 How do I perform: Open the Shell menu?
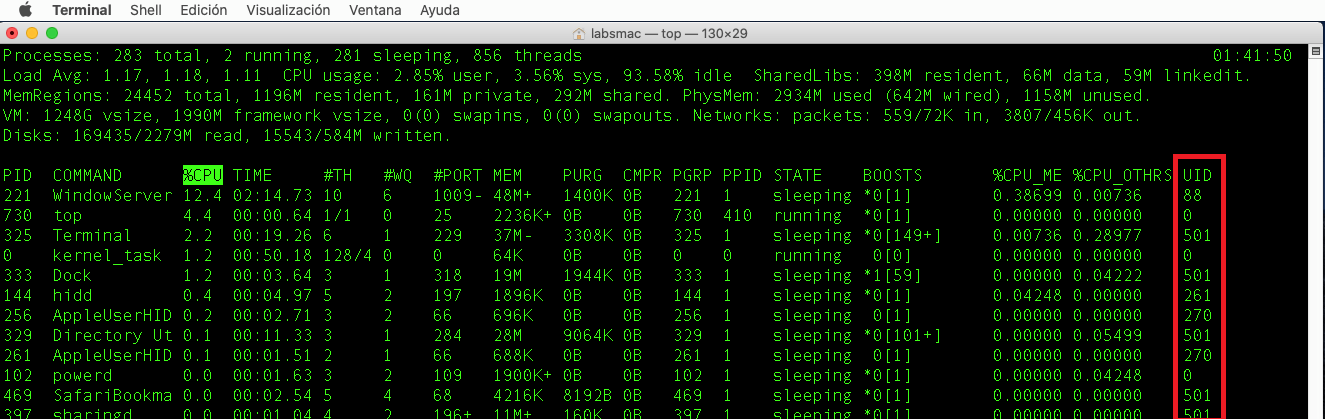148,10
